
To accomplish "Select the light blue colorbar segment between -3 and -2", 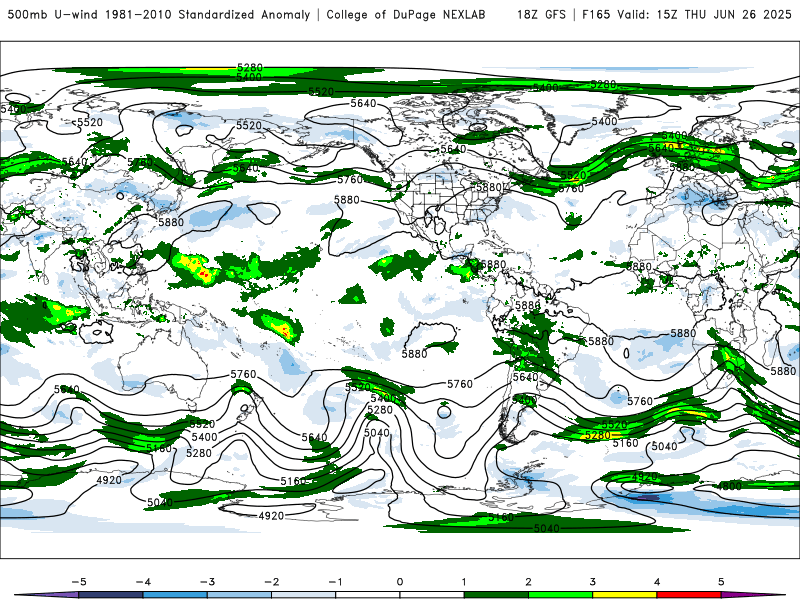I will click(x=239, y=595).
